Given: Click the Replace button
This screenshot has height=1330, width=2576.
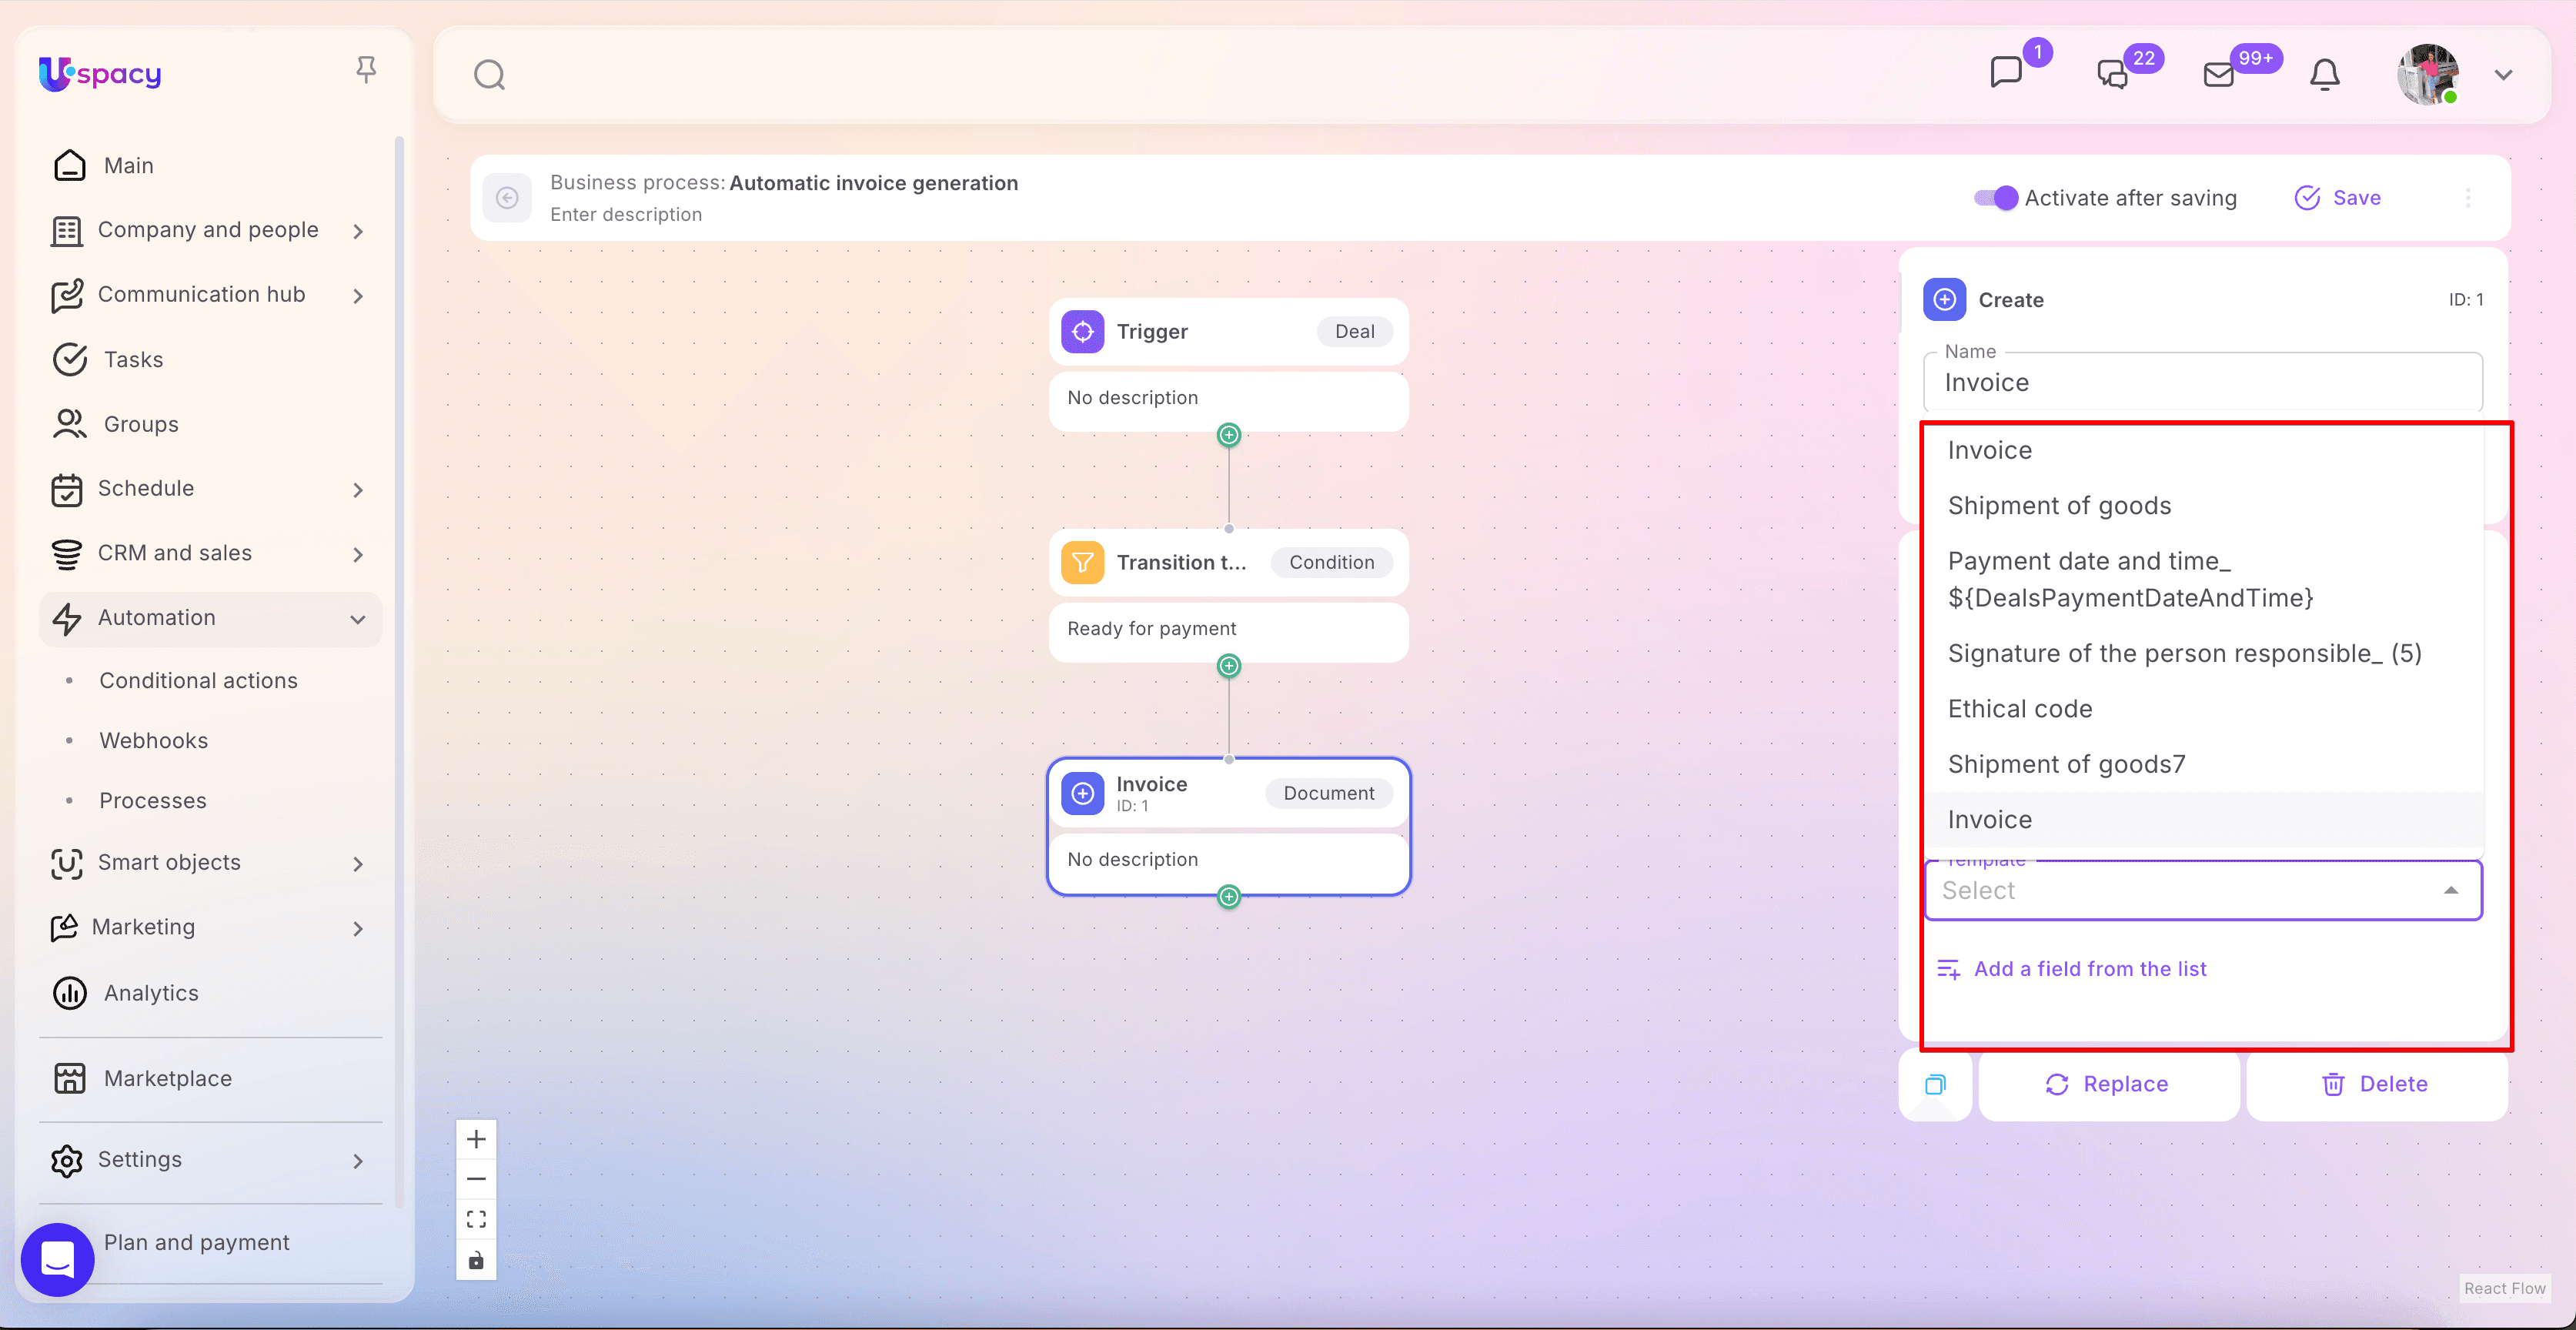Looking at the screenshot, I should [2108, 1084].
